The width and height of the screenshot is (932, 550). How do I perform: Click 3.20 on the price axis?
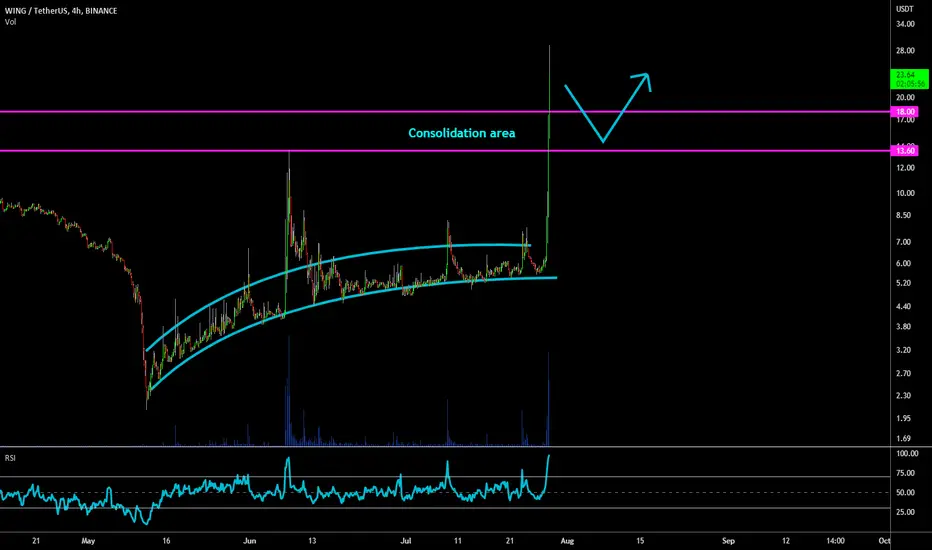coord(903,350)
